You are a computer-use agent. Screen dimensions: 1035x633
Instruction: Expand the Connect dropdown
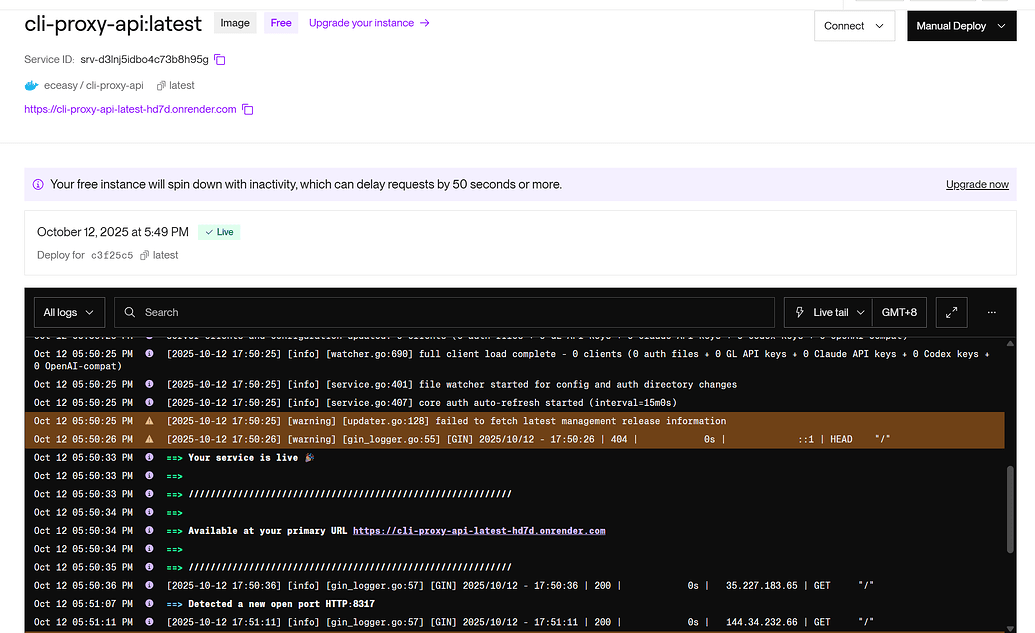click(854, 26)
